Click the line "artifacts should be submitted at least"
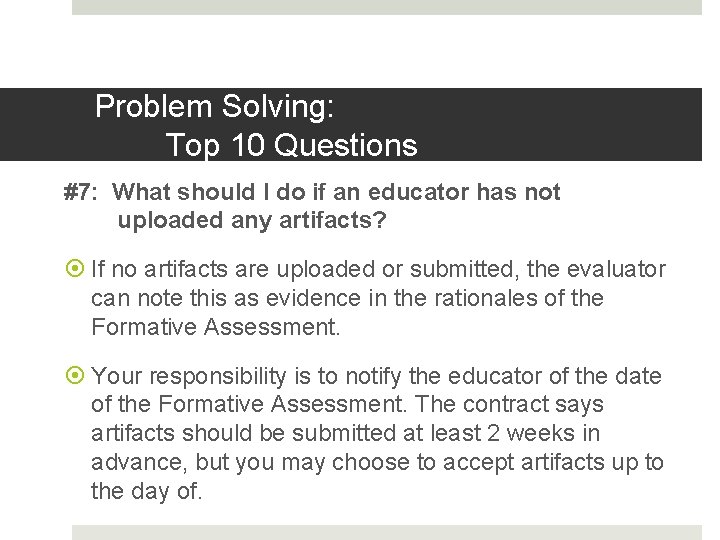 coord(345,434)
